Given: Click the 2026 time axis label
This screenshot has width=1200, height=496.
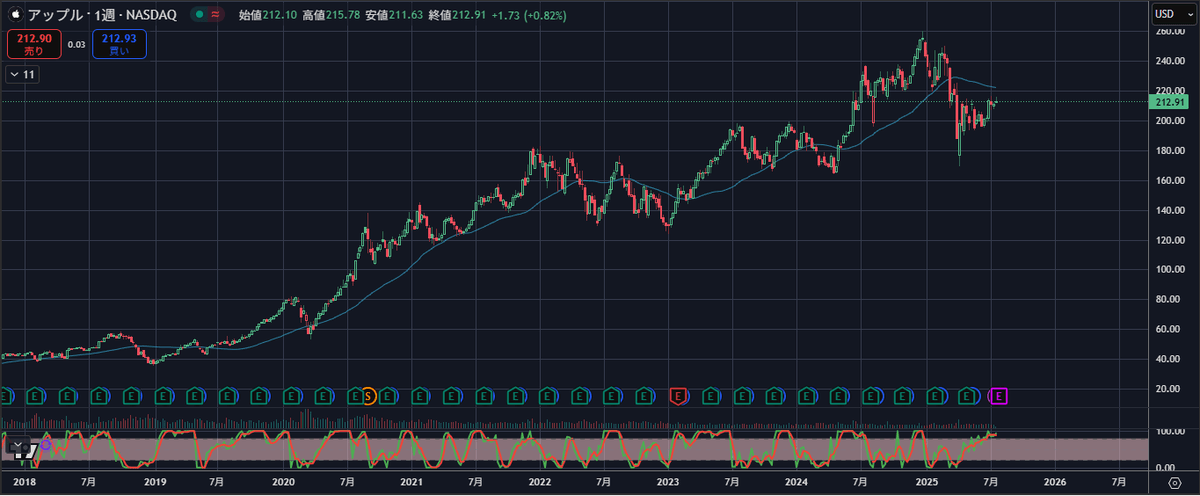Looking at the screenshot, I should [x=1054, y=482].
